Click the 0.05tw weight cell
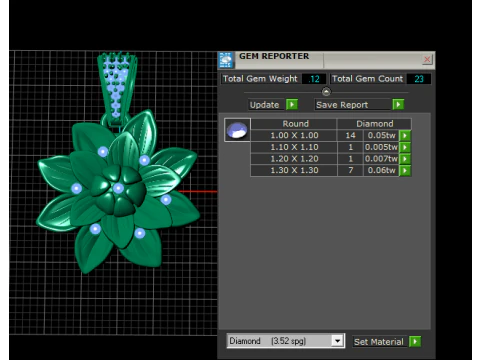Image resolution: width=480 pixels, height=360 pixels. point(381,136)
